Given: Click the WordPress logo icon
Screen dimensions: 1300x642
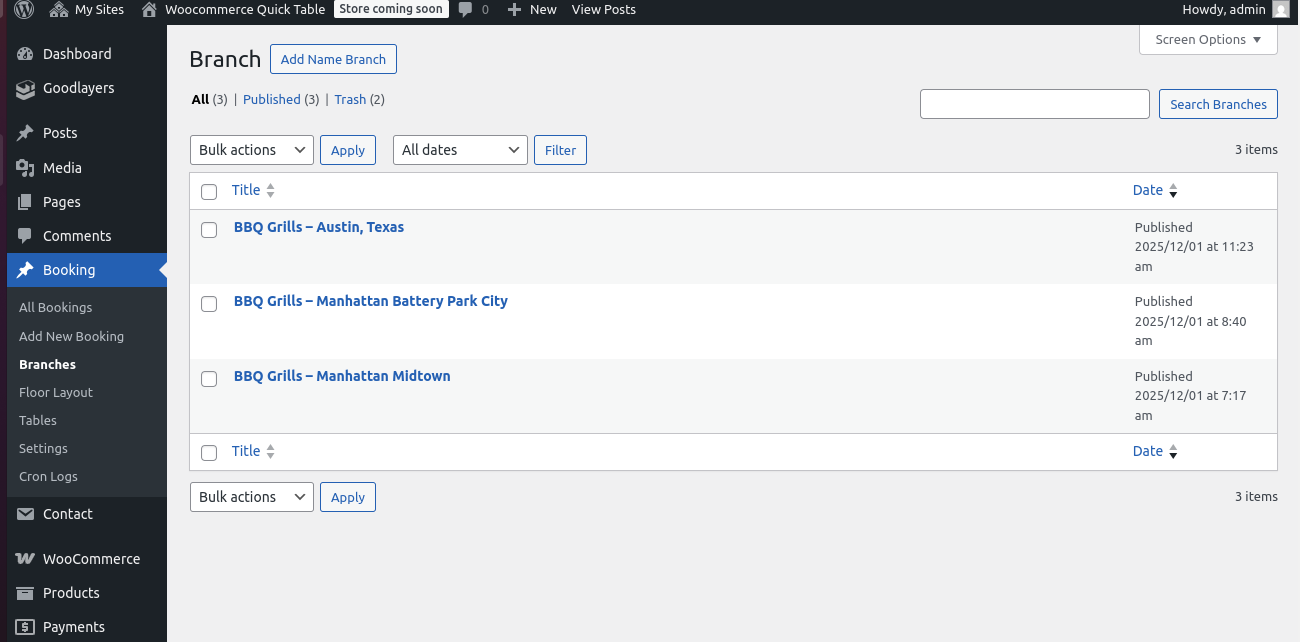Looking at the screenshot, I should [x=25, y=10].
